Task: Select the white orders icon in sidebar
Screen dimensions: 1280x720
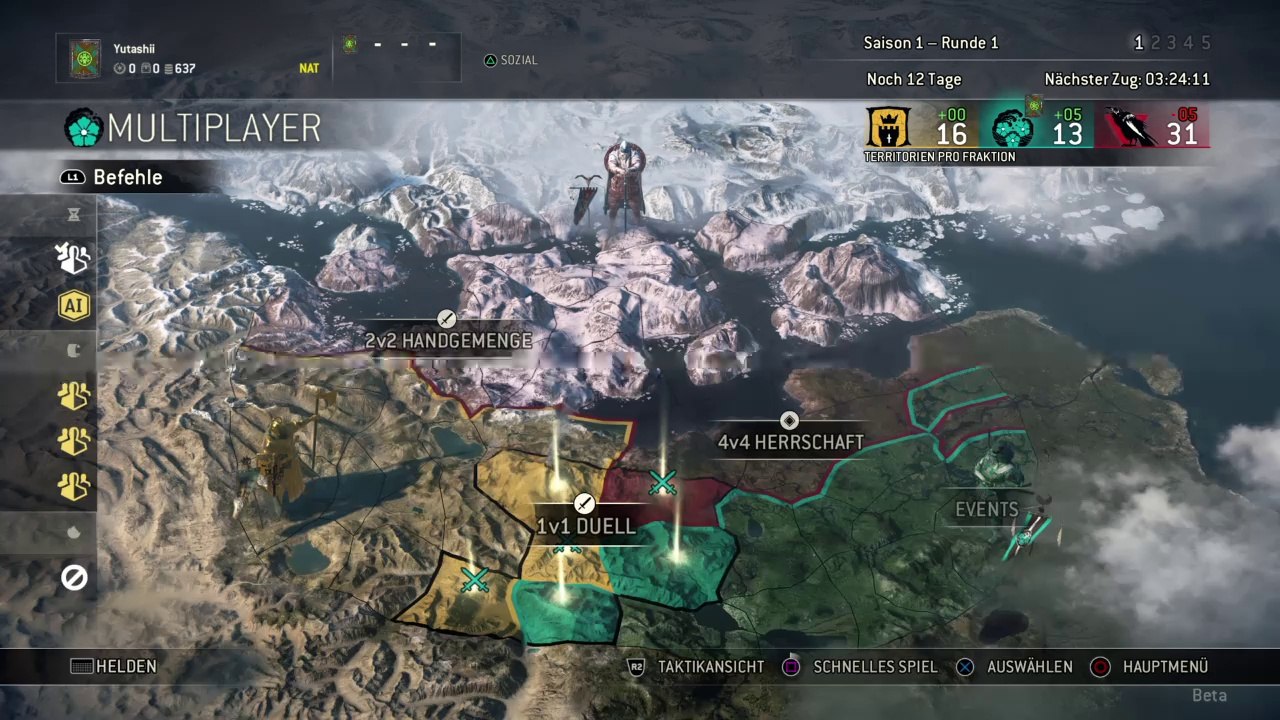Action: tap(74, 259)
